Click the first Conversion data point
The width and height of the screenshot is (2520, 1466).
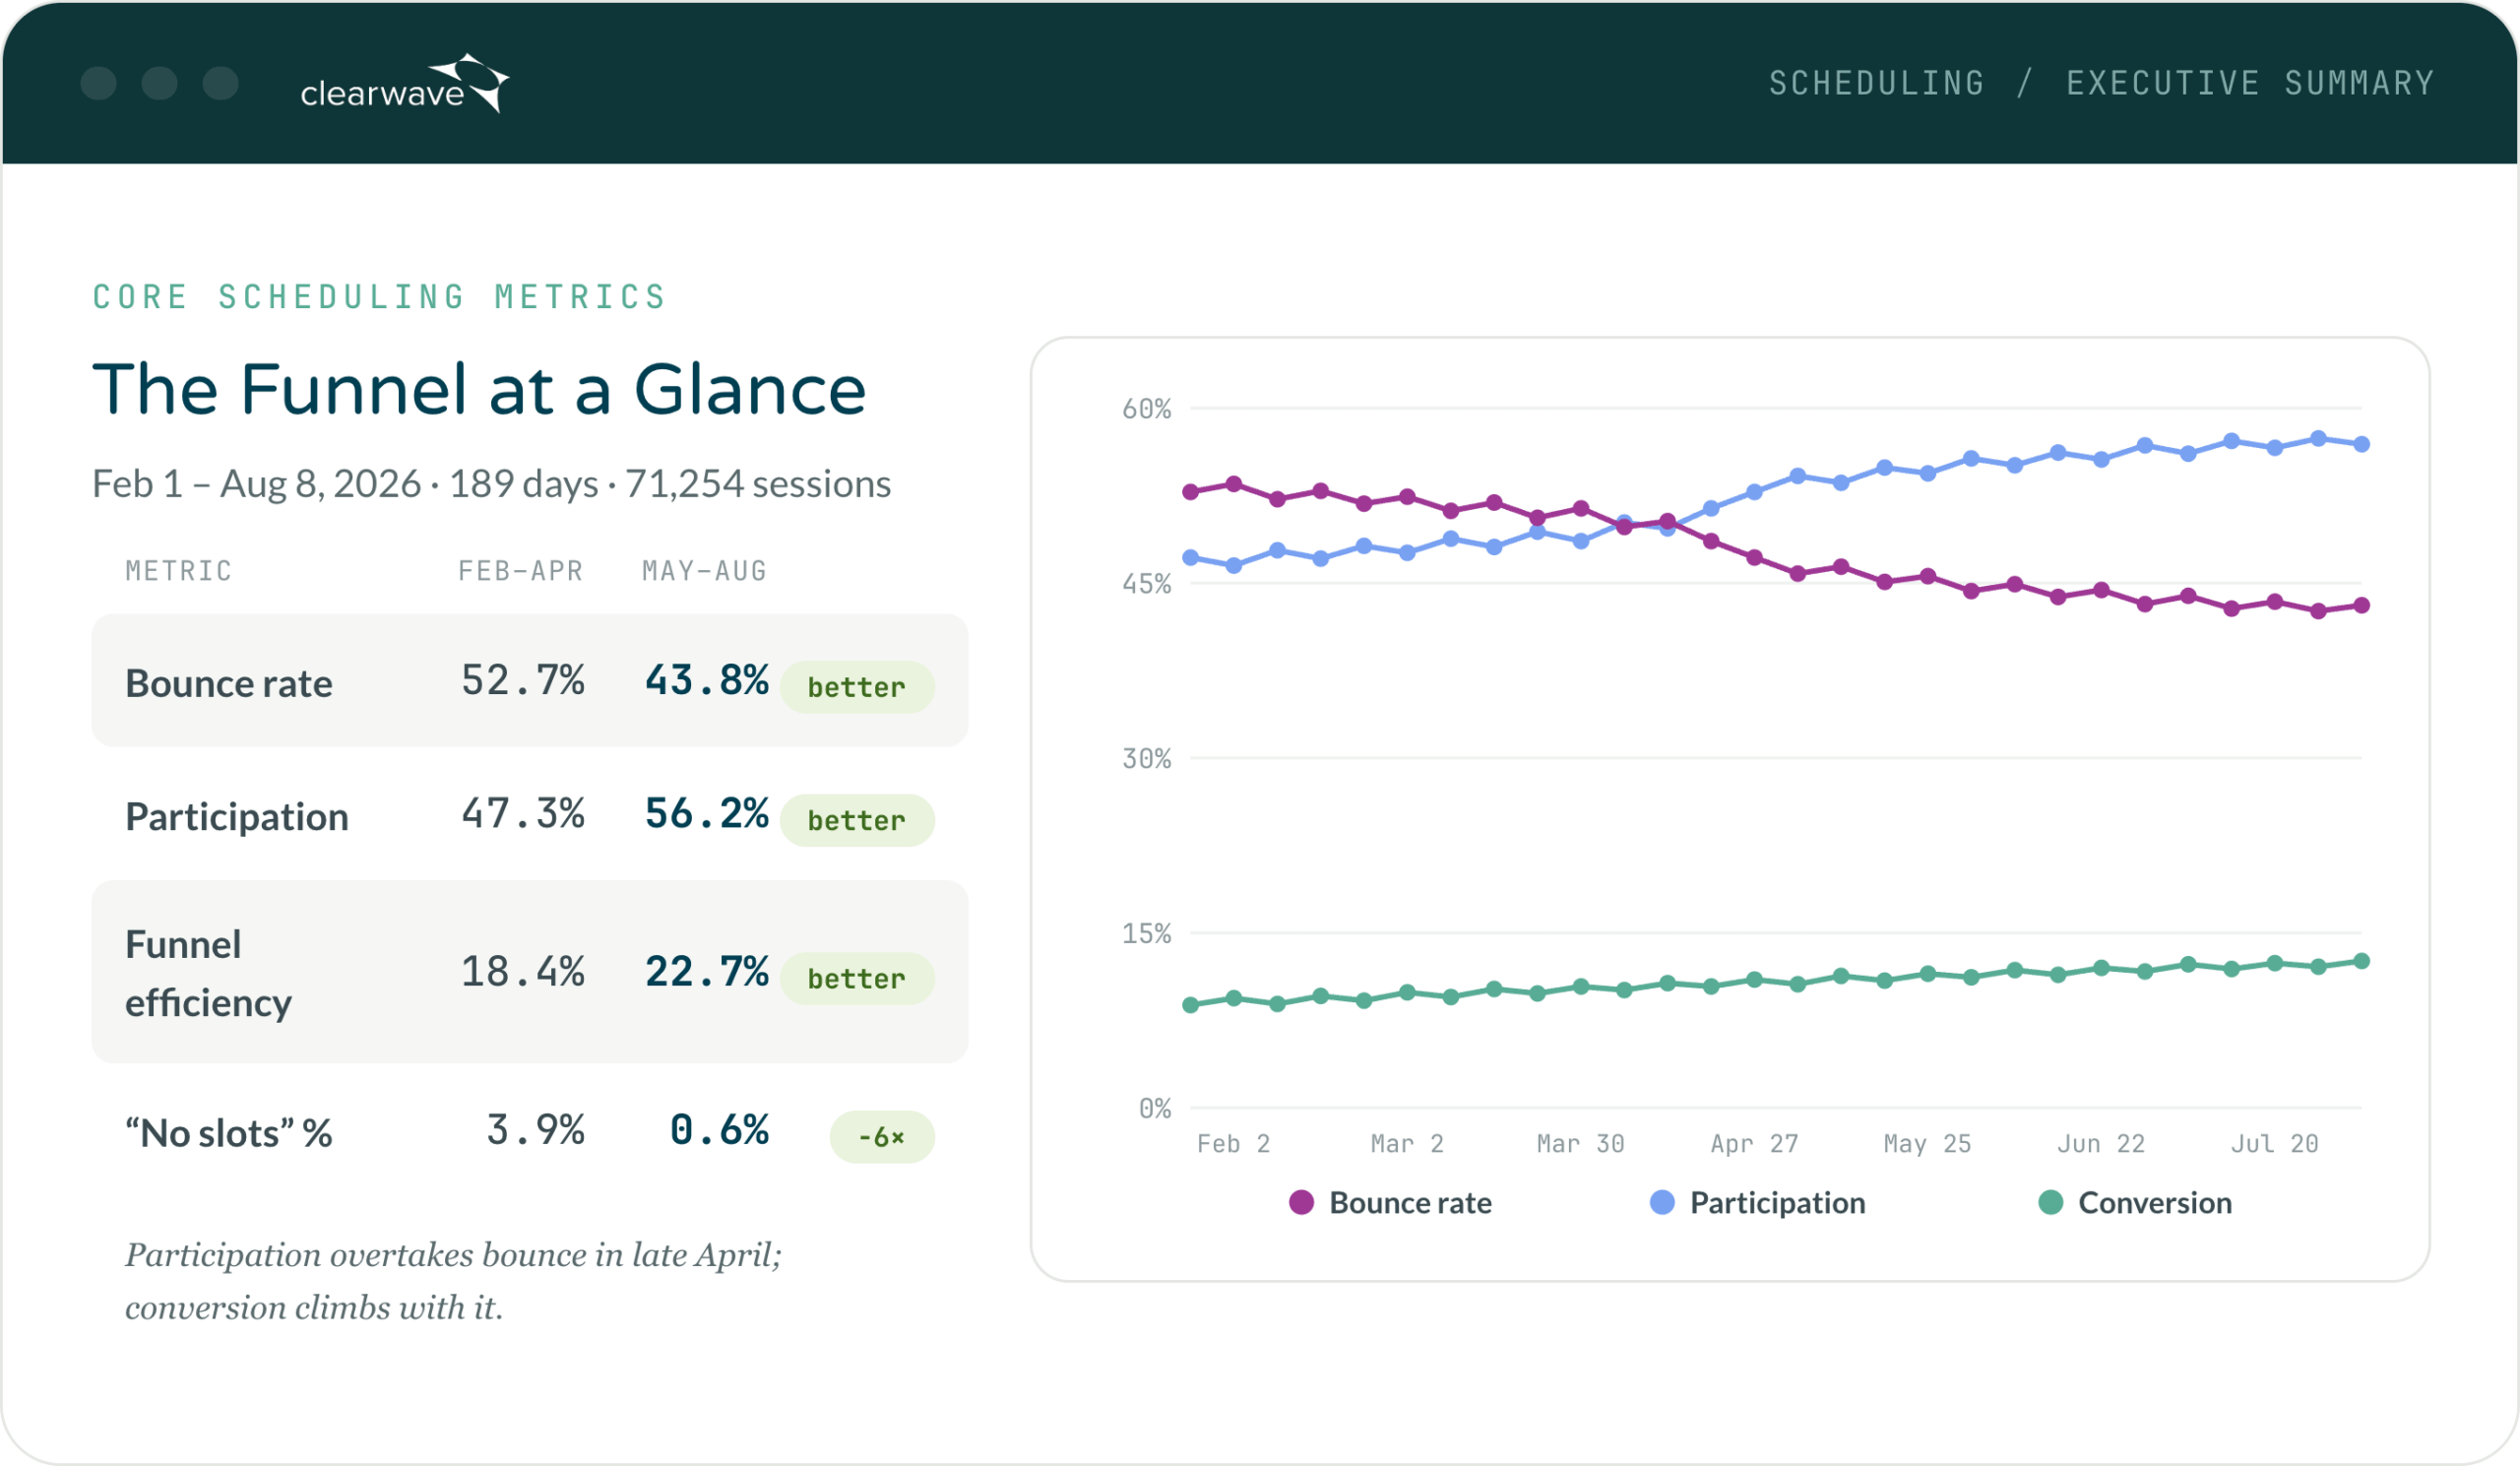tap(1191, 1005)
